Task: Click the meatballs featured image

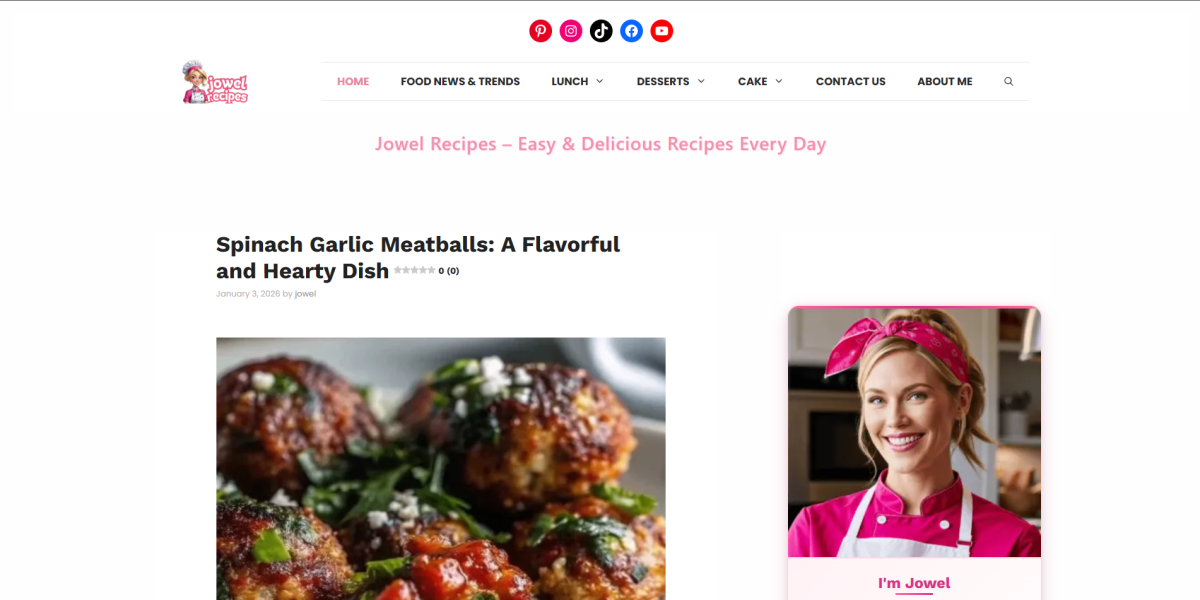Action: pos(441,468)
